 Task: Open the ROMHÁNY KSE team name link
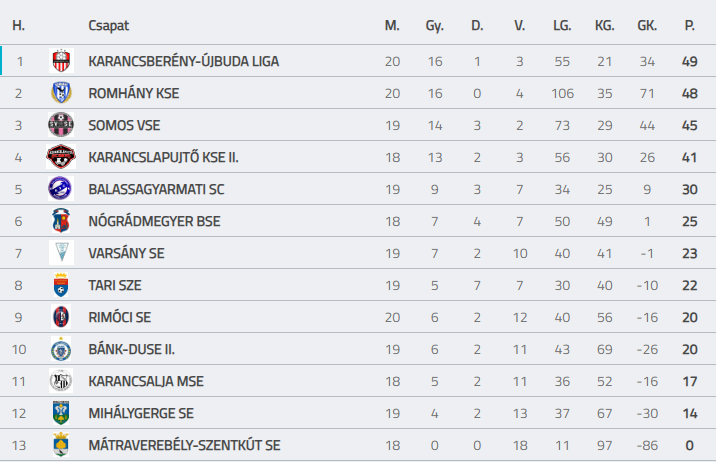(x=134, y=93)
